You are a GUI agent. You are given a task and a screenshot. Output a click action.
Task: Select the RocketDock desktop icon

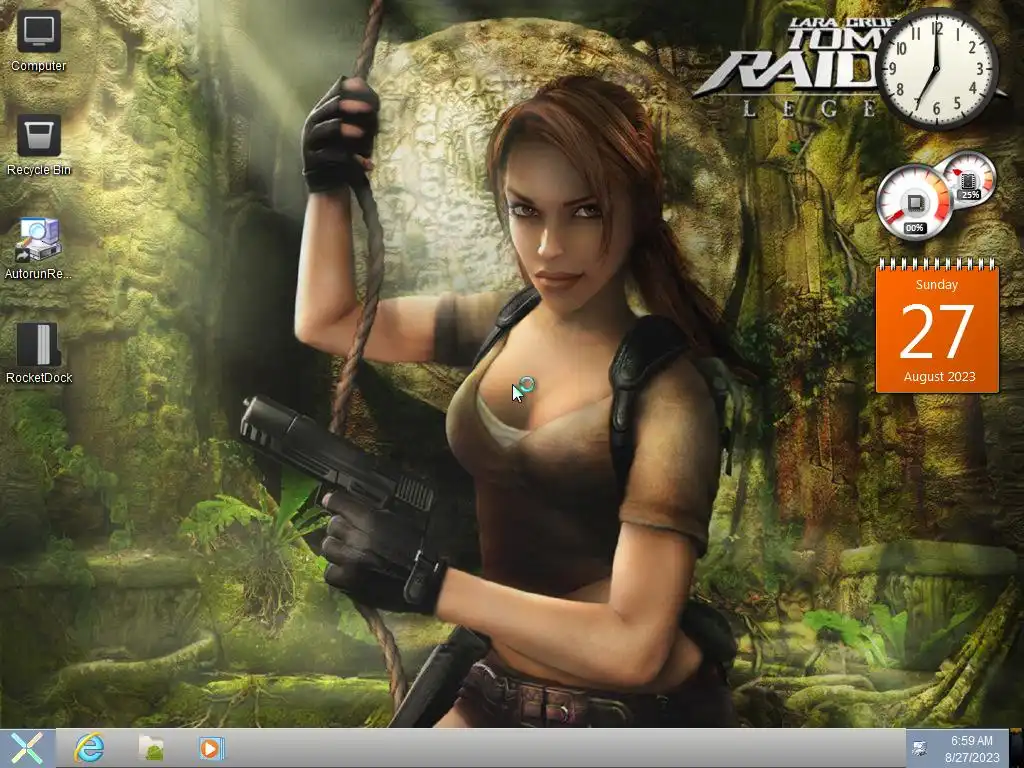(x=39, y=353)
